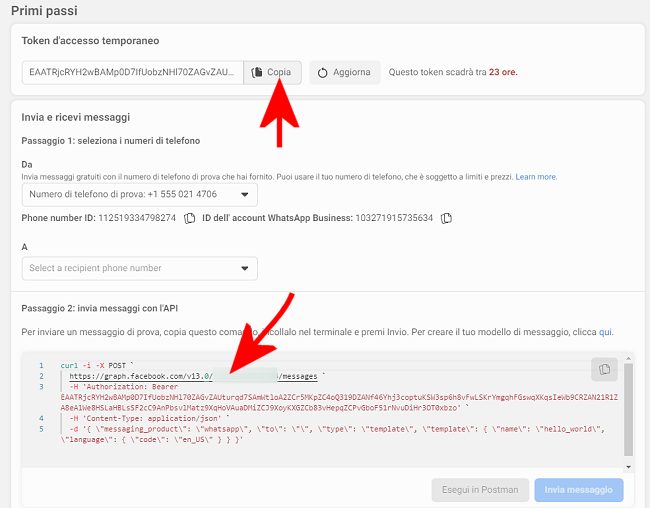Open the test phone number dropdown
The width and height of the screenshot is (650, 508).
coord(140,194)
